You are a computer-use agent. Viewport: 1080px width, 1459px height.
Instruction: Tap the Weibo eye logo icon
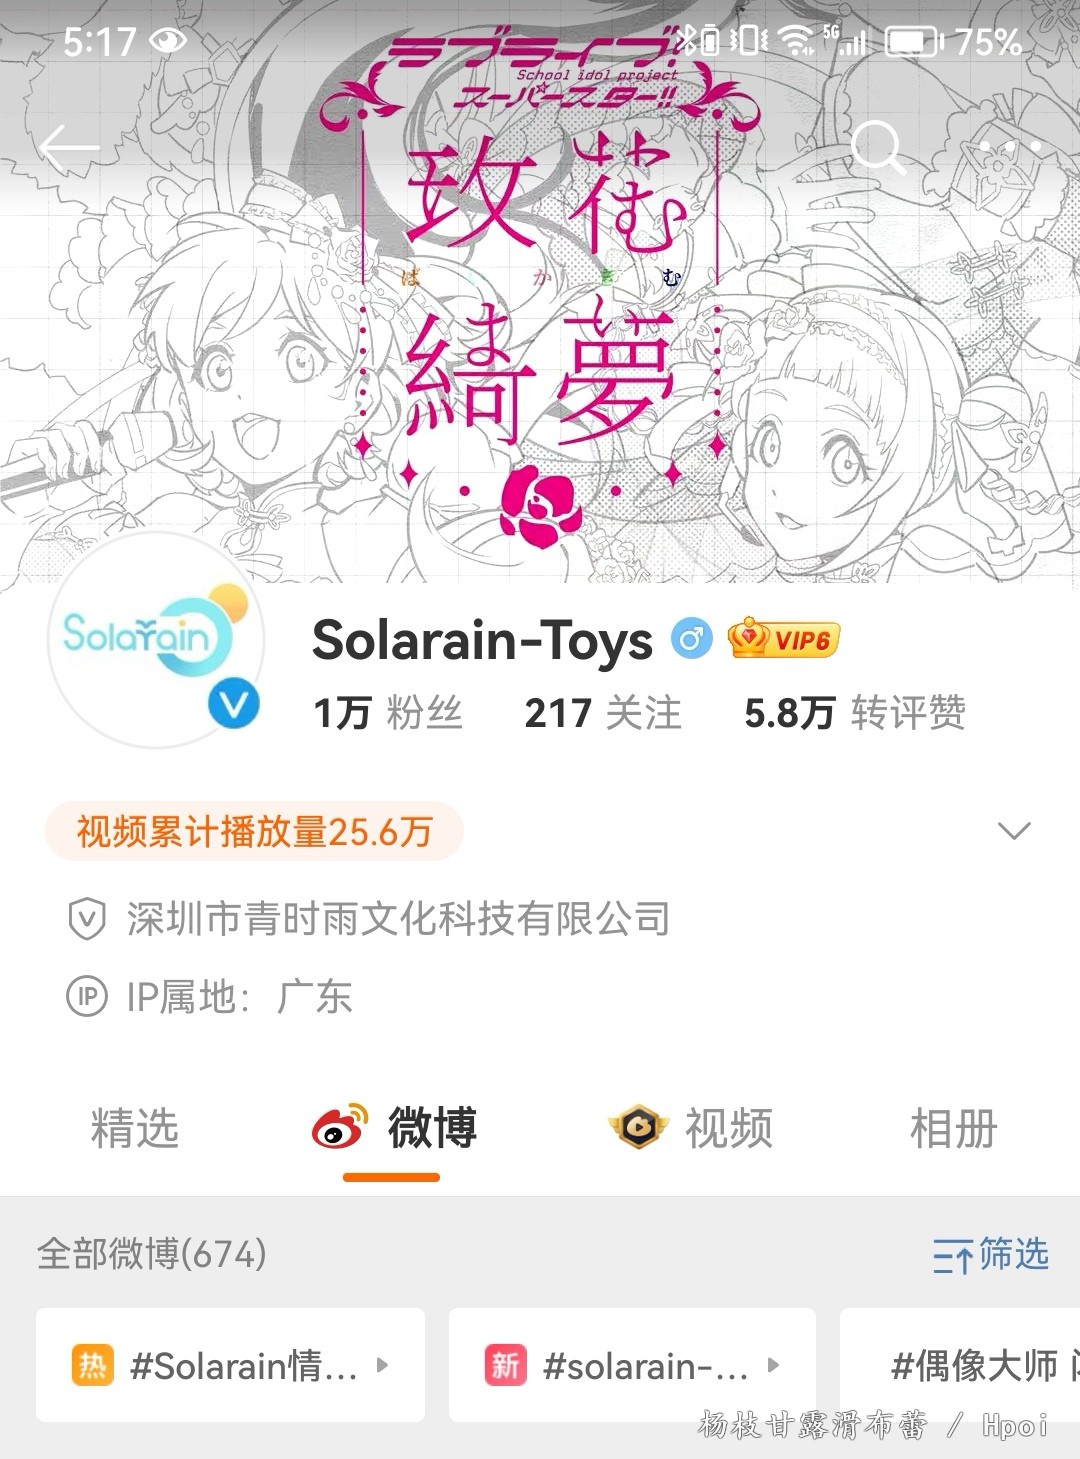340,1127
